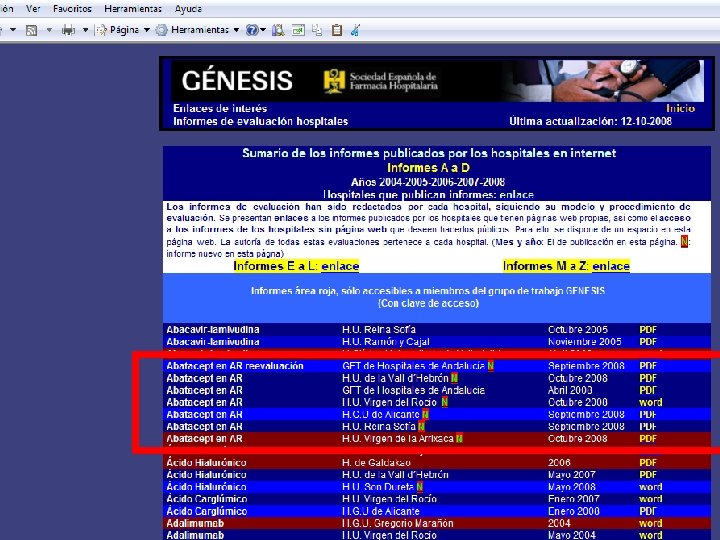This screenshot has height=540, width=720.
Task: Click 'Informes A a D' heading text
Action: (x=428, y=168)
